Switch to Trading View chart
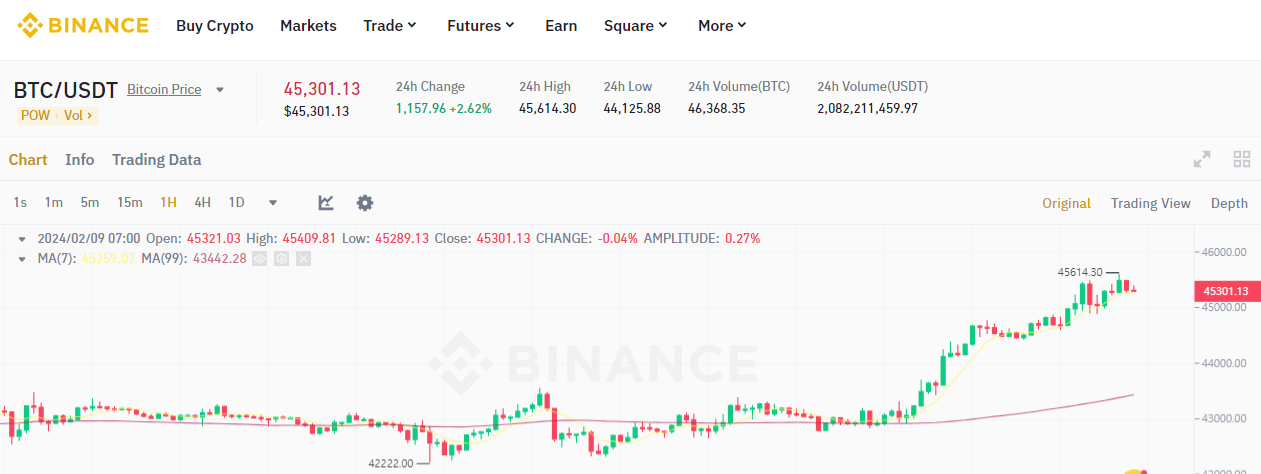Viewport: 1261px width, 474px height. (1150, 203)
